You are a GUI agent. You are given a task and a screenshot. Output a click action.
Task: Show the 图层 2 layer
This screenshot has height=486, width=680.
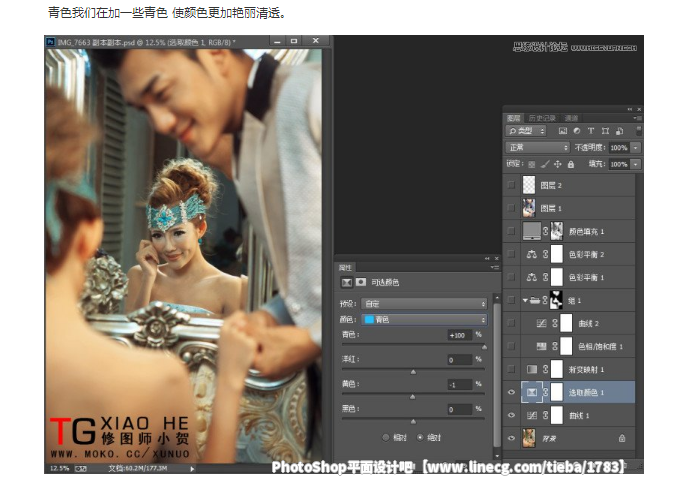[511, 185]
